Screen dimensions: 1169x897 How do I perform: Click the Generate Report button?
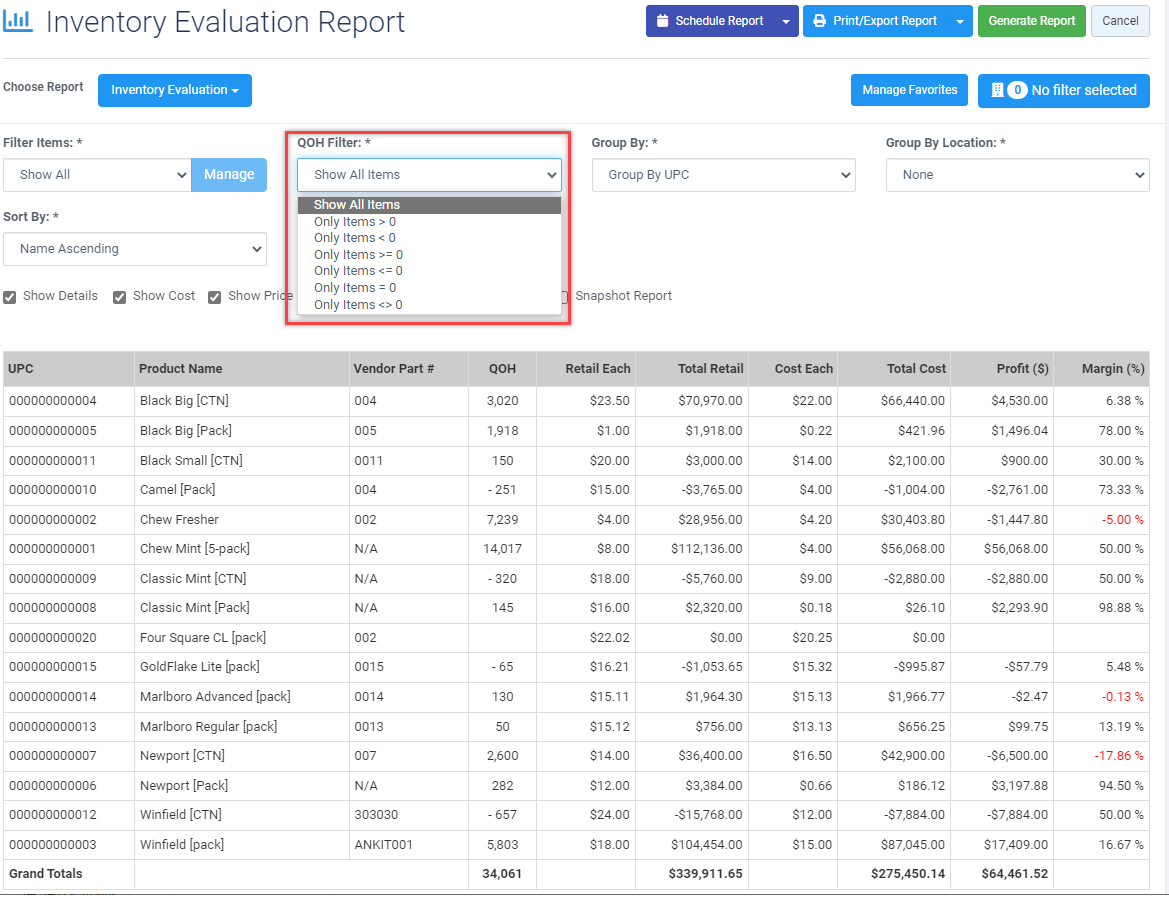1032,21
